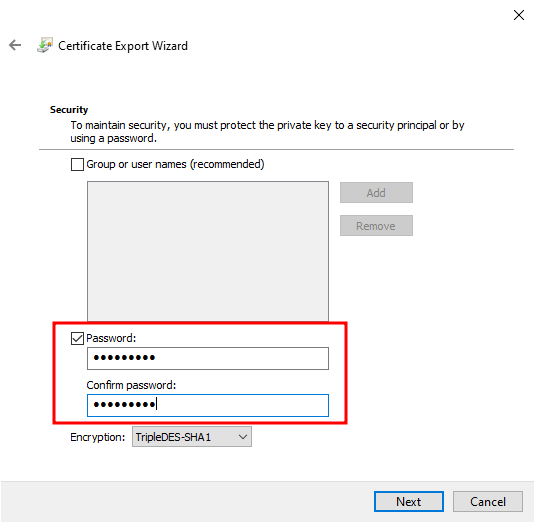Focus the Password input field
The height and width of the screenshot is (523, 535).
[208, 359]
